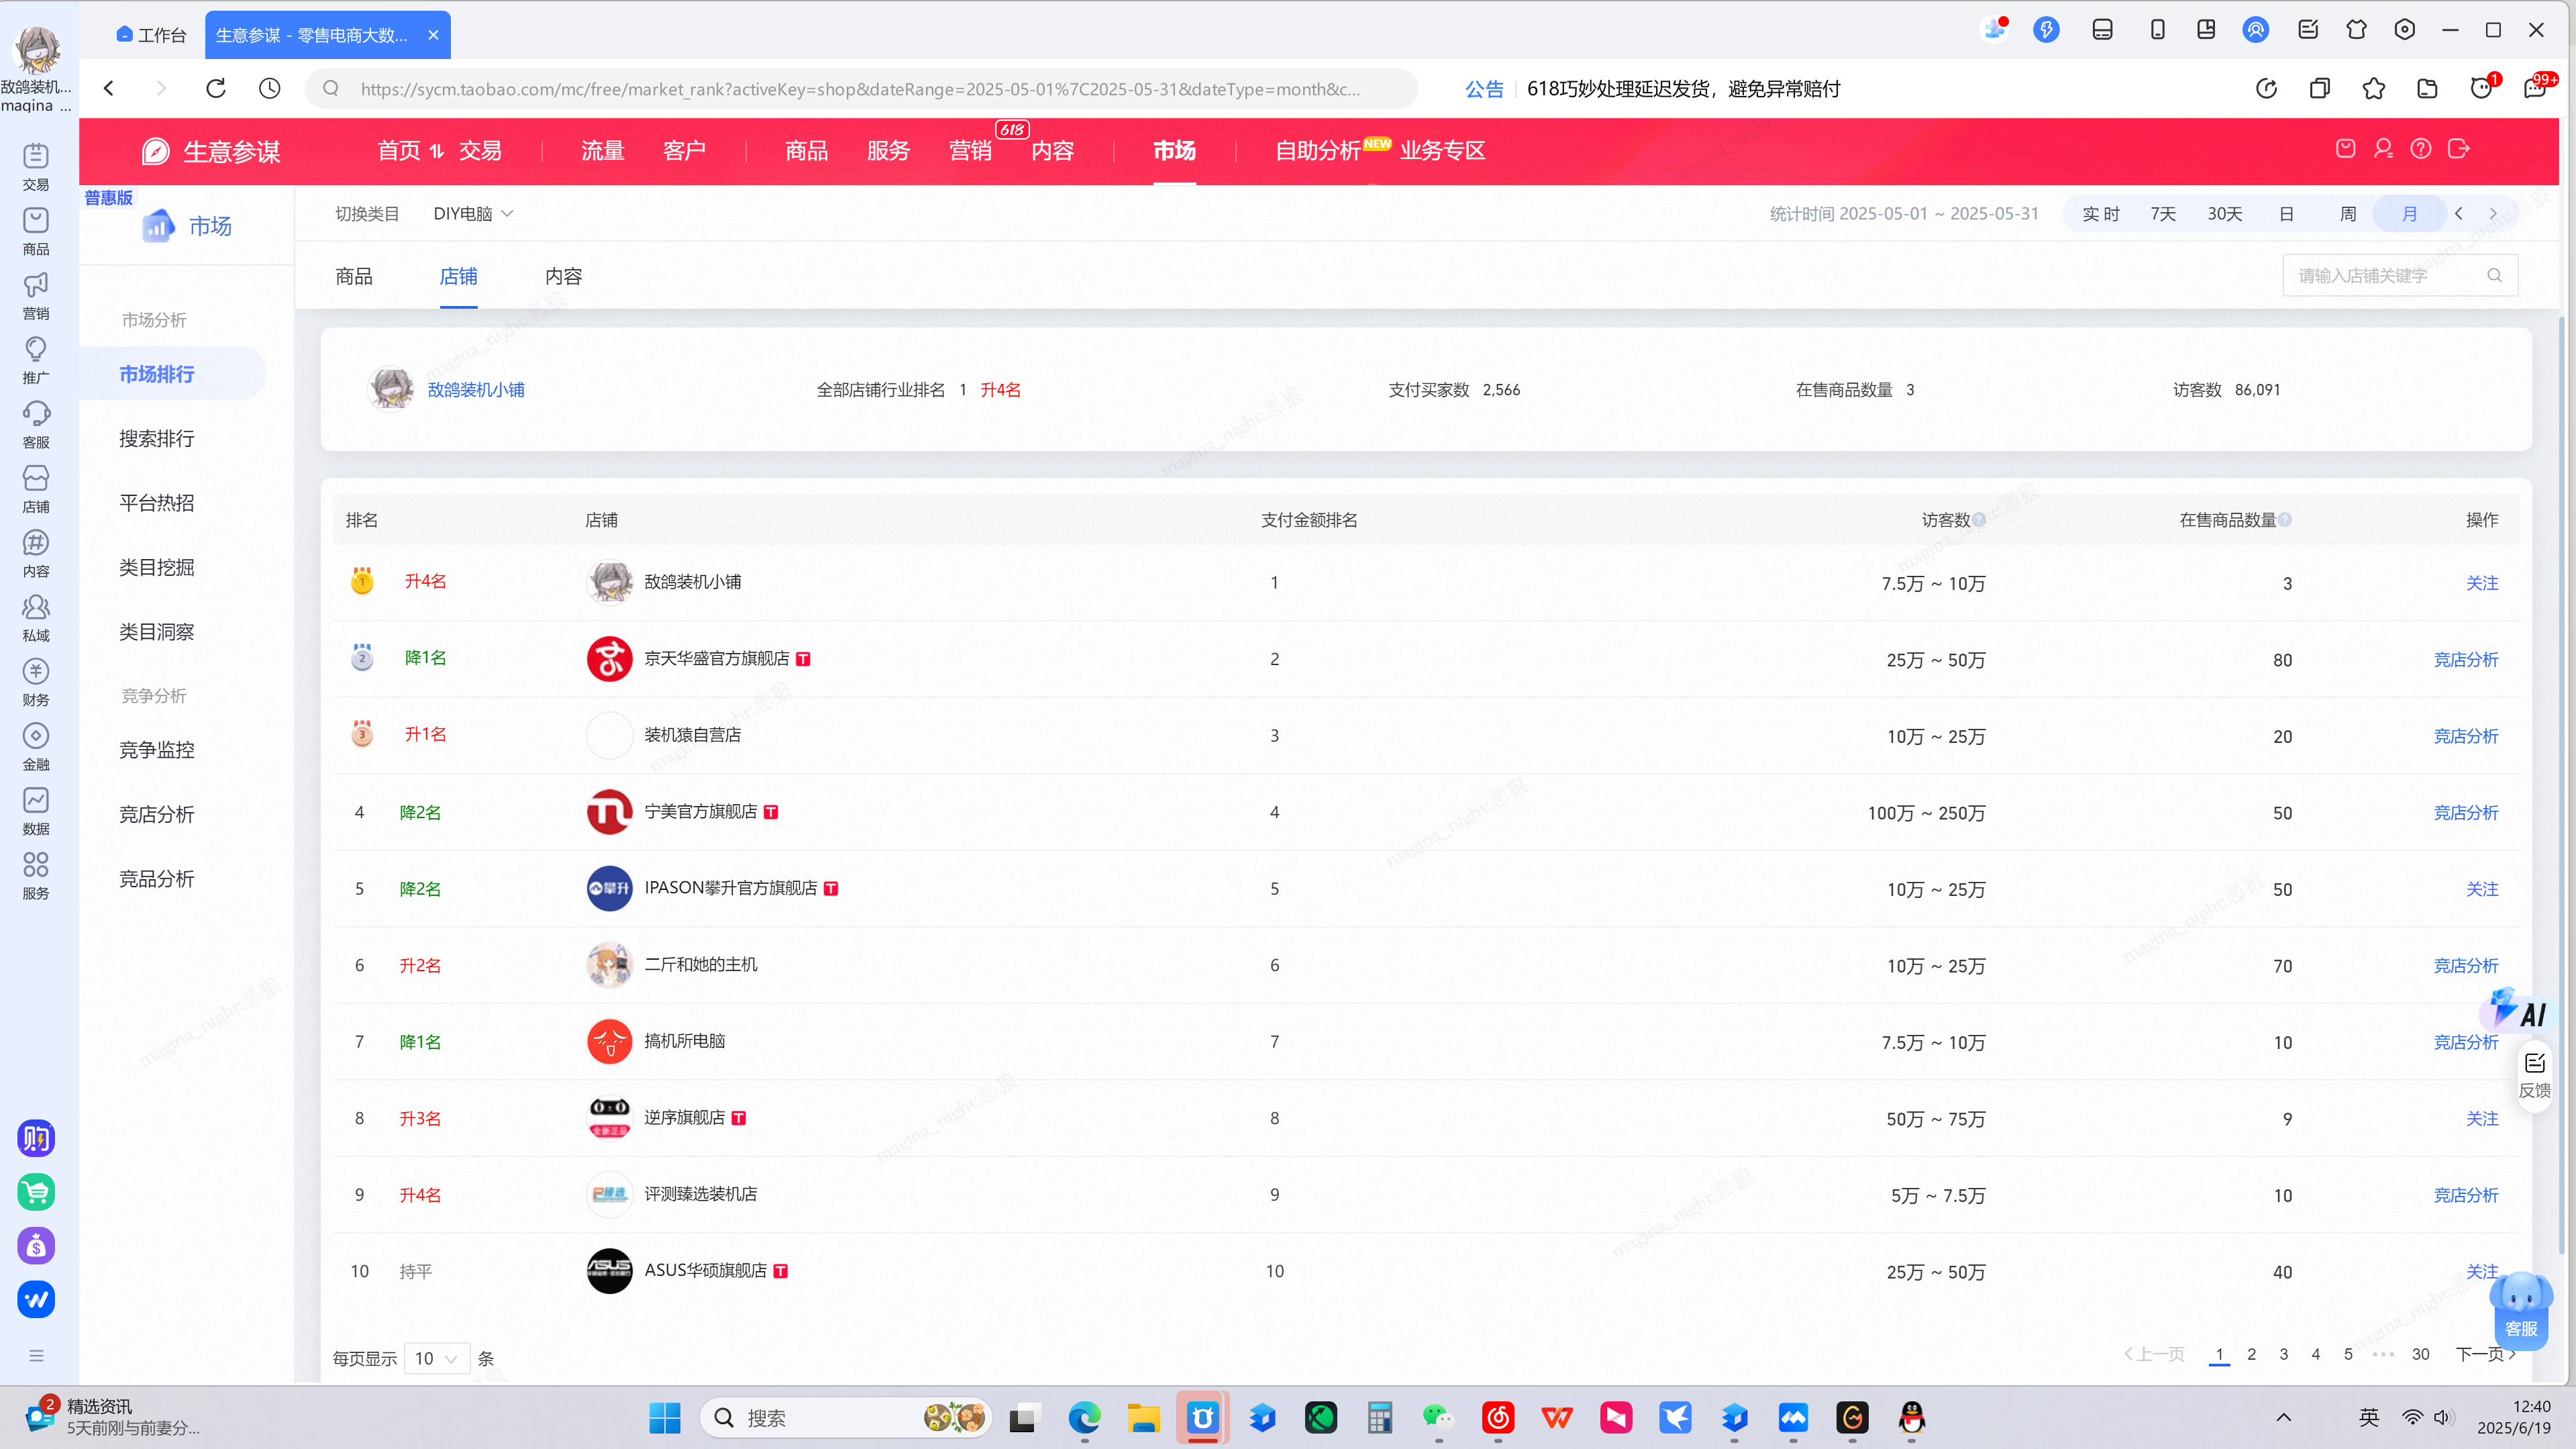This screenshot has height=1449, width=2576.
Task: Open QQ penguin icon in taskbar
Action: tap(1911, 1417)
